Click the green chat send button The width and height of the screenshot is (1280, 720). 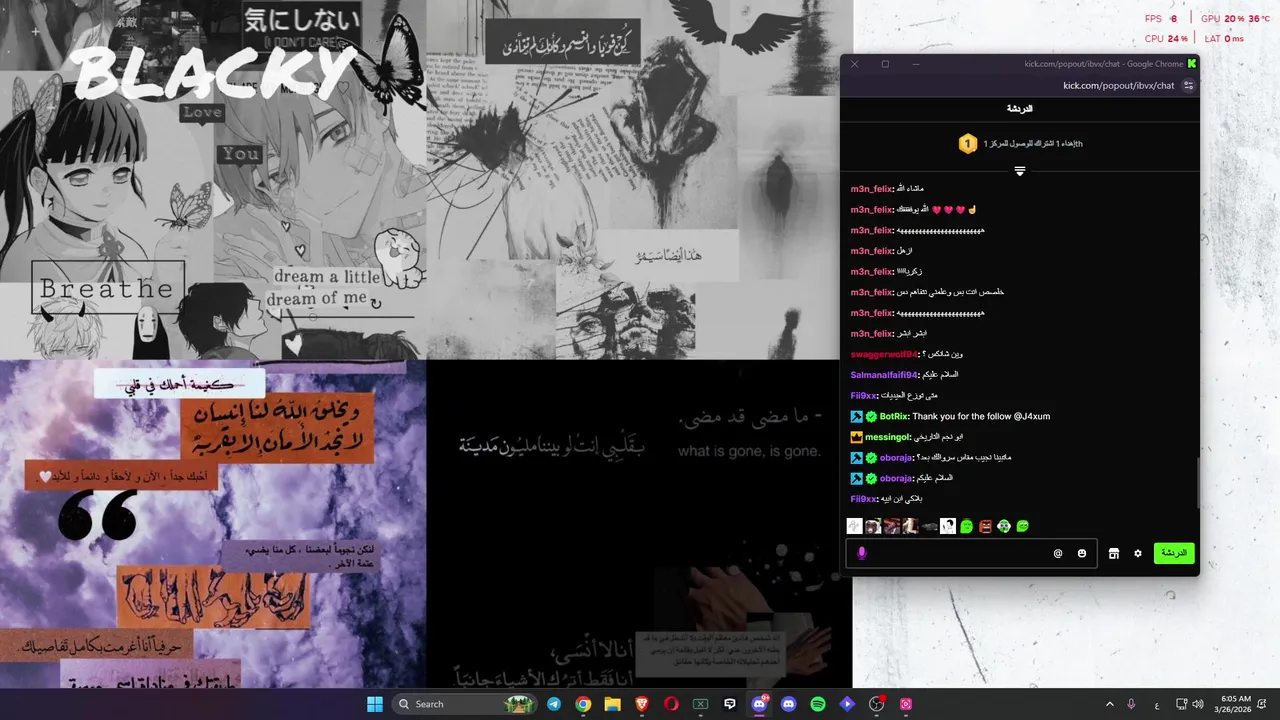point(1174,553)
